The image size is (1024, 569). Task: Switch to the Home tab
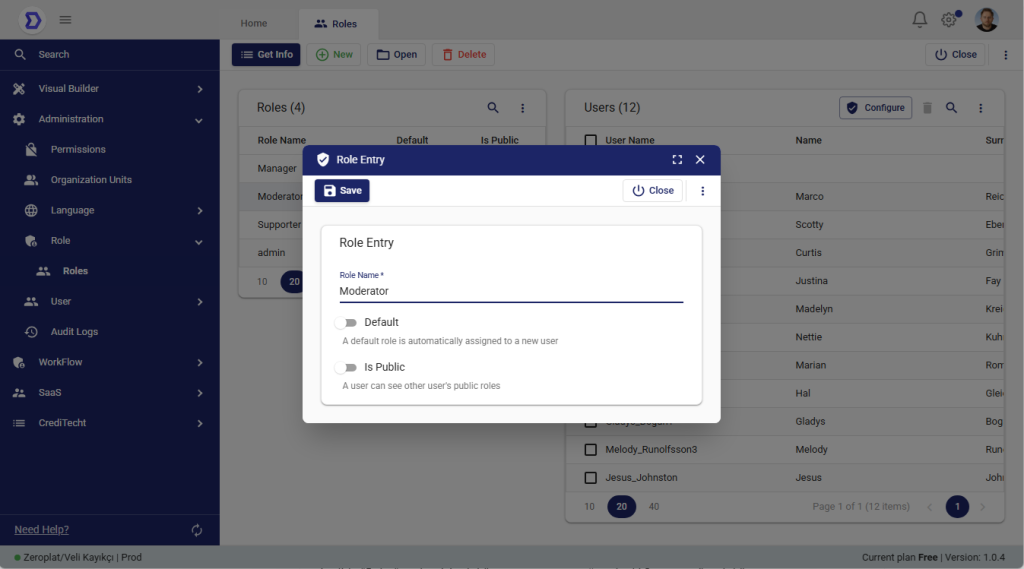tap(254, 23)
